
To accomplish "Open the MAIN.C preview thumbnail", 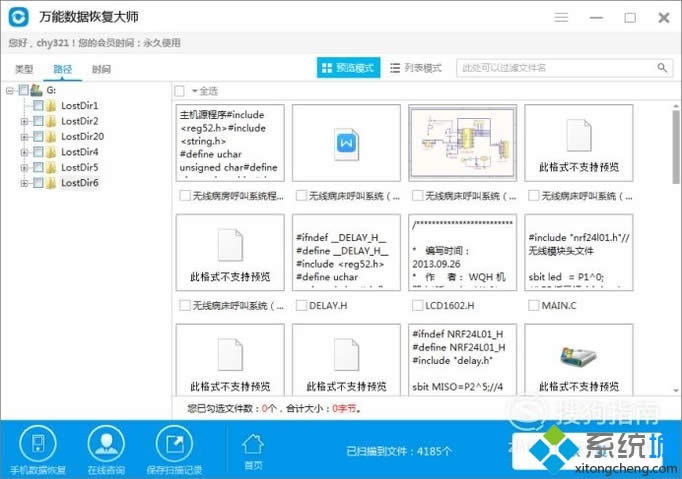I will 578,252.
